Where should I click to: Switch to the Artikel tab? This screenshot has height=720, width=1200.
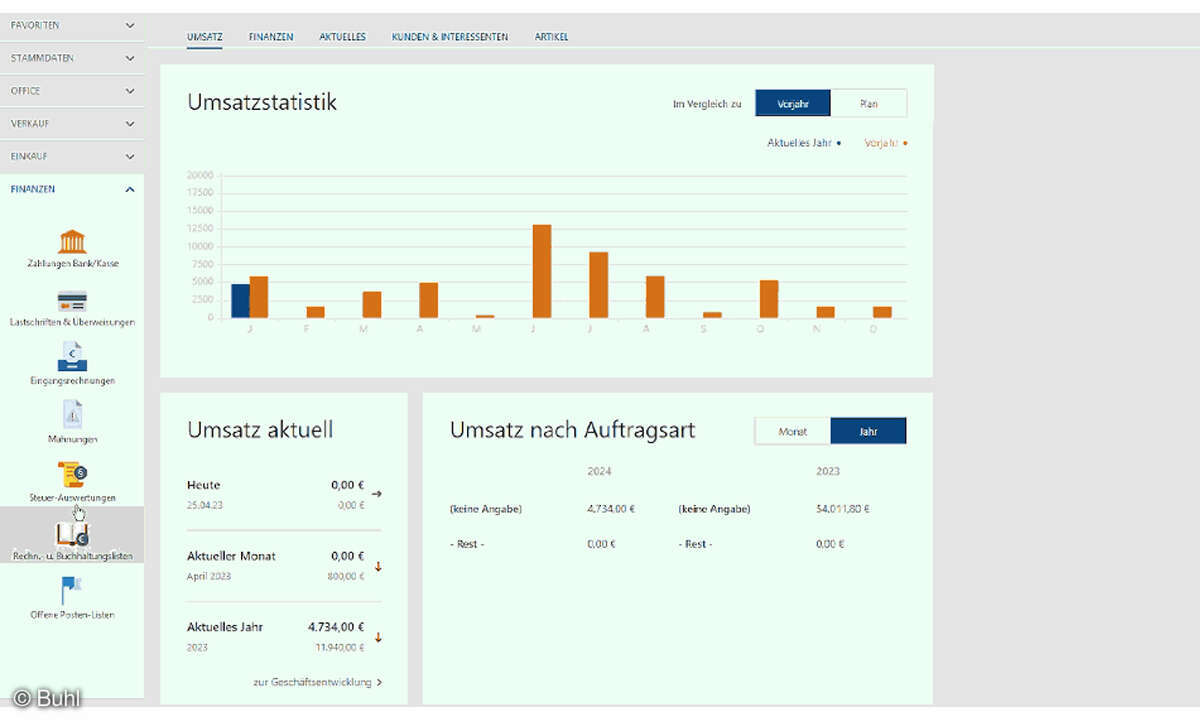[551, 37]
